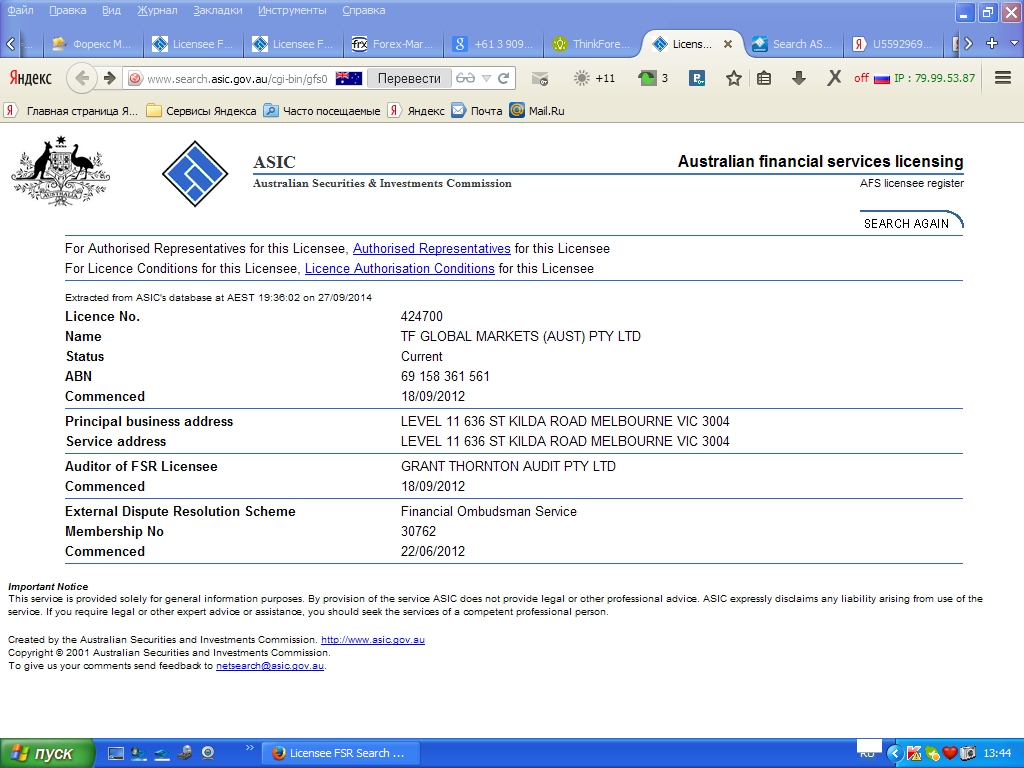Click the Australian coat of arms image
1024x768 pixels.
click(x=61, y=171)
